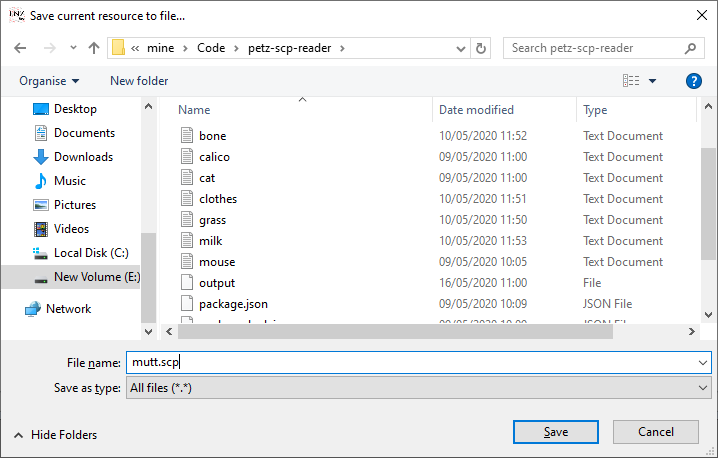The image size is (718, 458).
Task: Open the help question mark icon
Action: pyautogui.click(x=693, y=81)
